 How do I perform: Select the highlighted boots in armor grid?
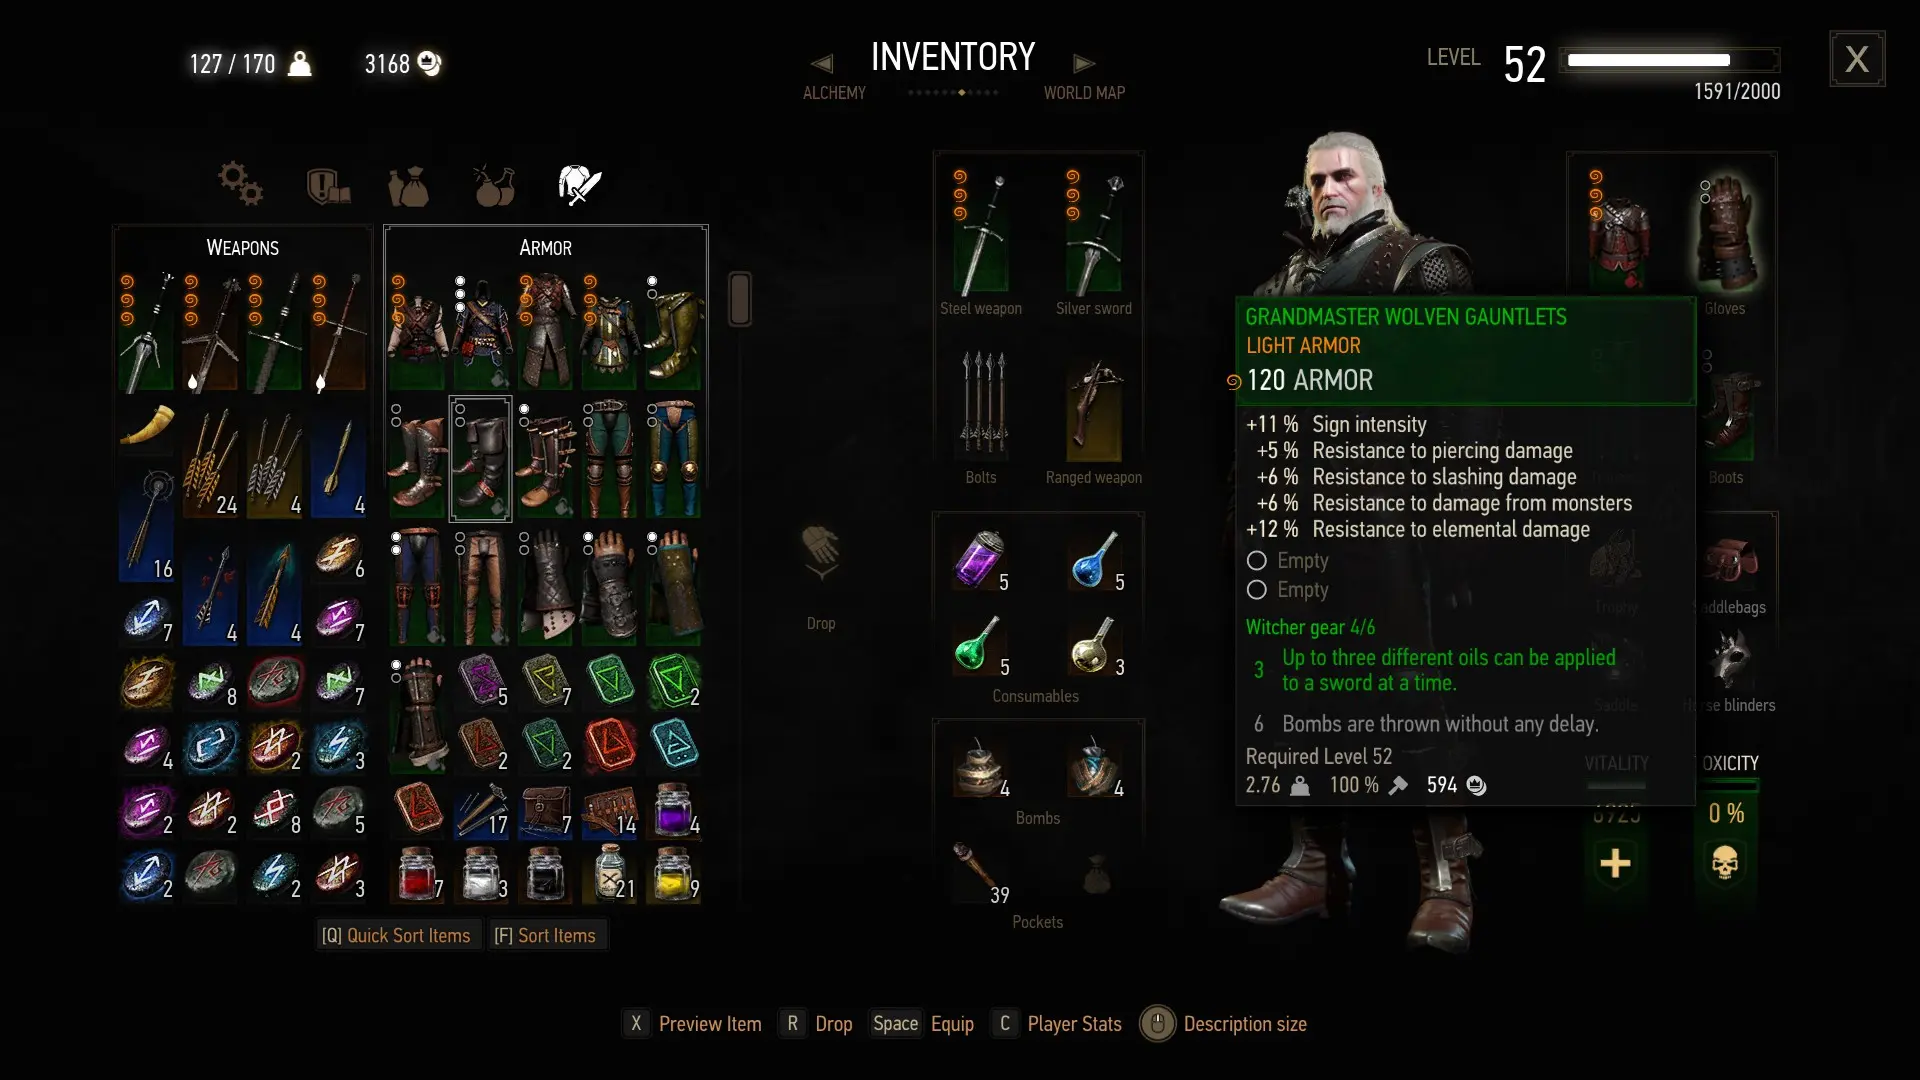(480, 459)
